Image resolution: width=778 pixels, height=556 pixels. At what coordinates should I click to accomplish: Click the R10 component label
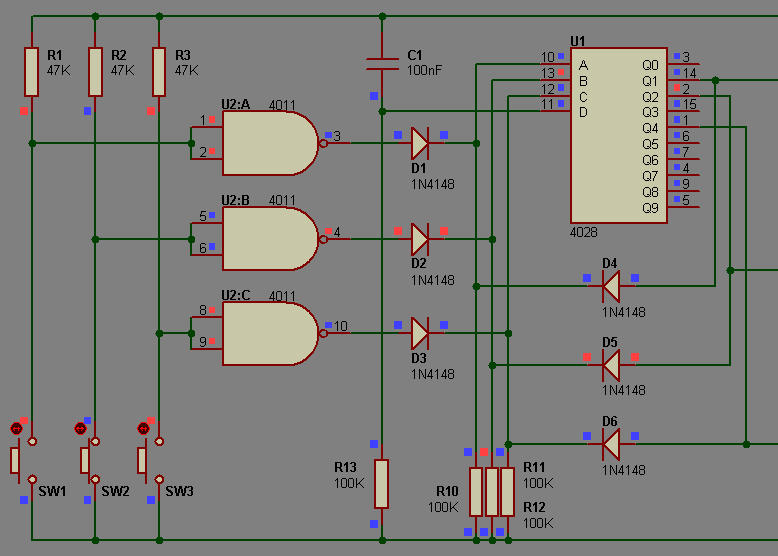pos(447,492)
